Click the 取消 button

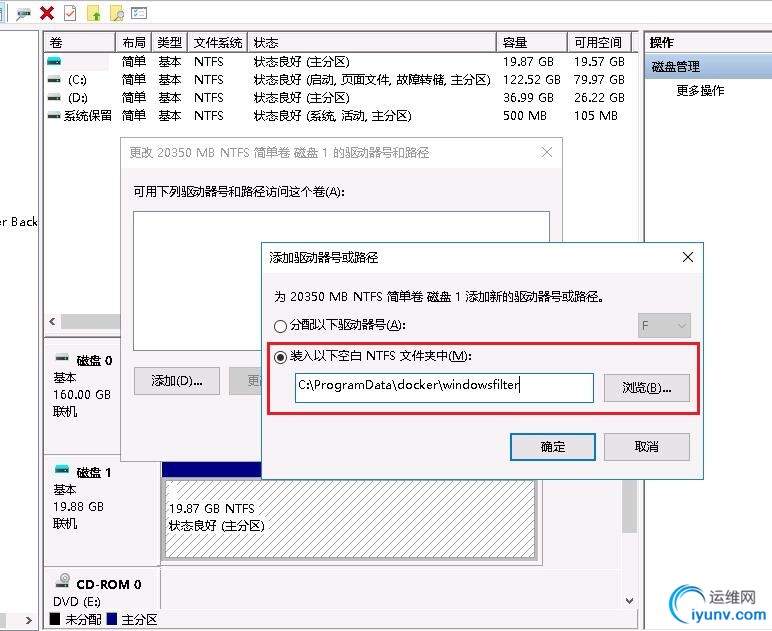646,447
